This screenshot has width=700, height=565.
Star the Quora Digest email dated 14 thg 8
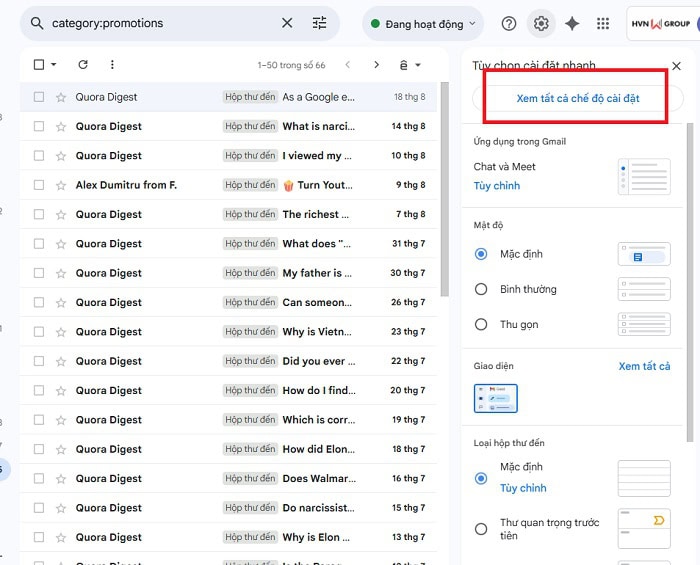[61, 127]
